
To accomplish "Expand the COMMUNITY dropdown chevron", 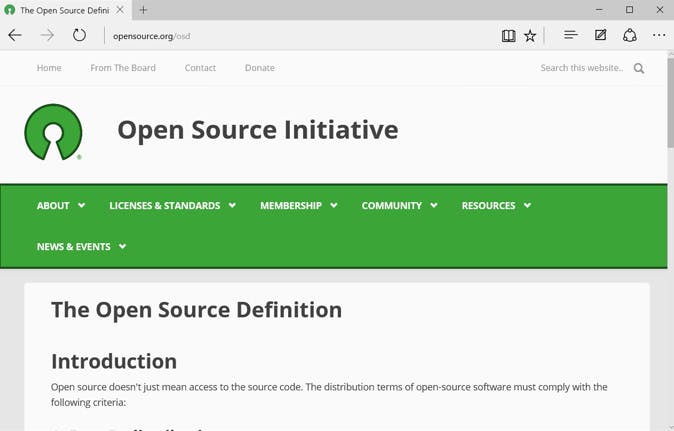I will [434, 205].
